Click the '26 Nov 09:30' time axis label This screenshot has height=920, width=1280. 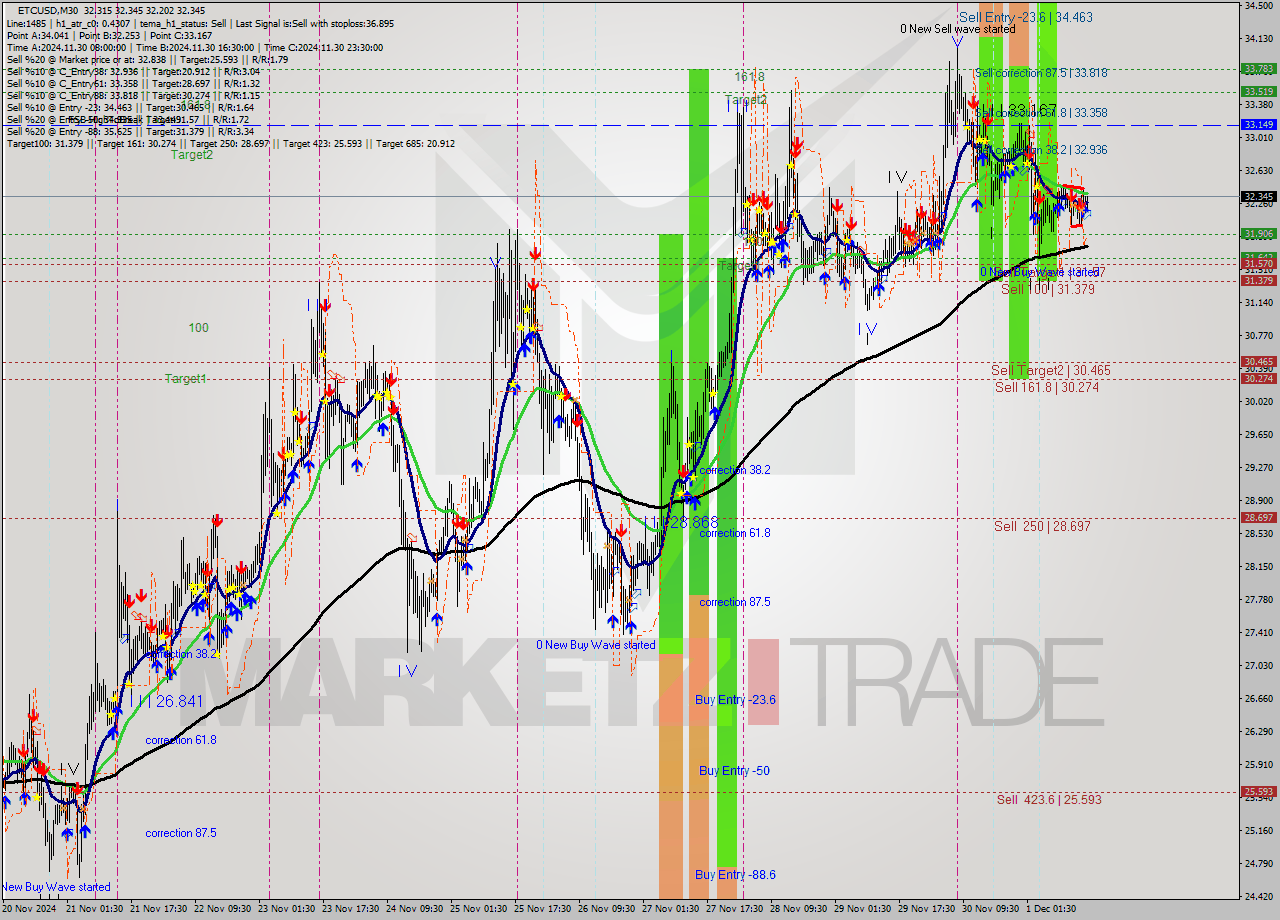(x=606, y=909)
